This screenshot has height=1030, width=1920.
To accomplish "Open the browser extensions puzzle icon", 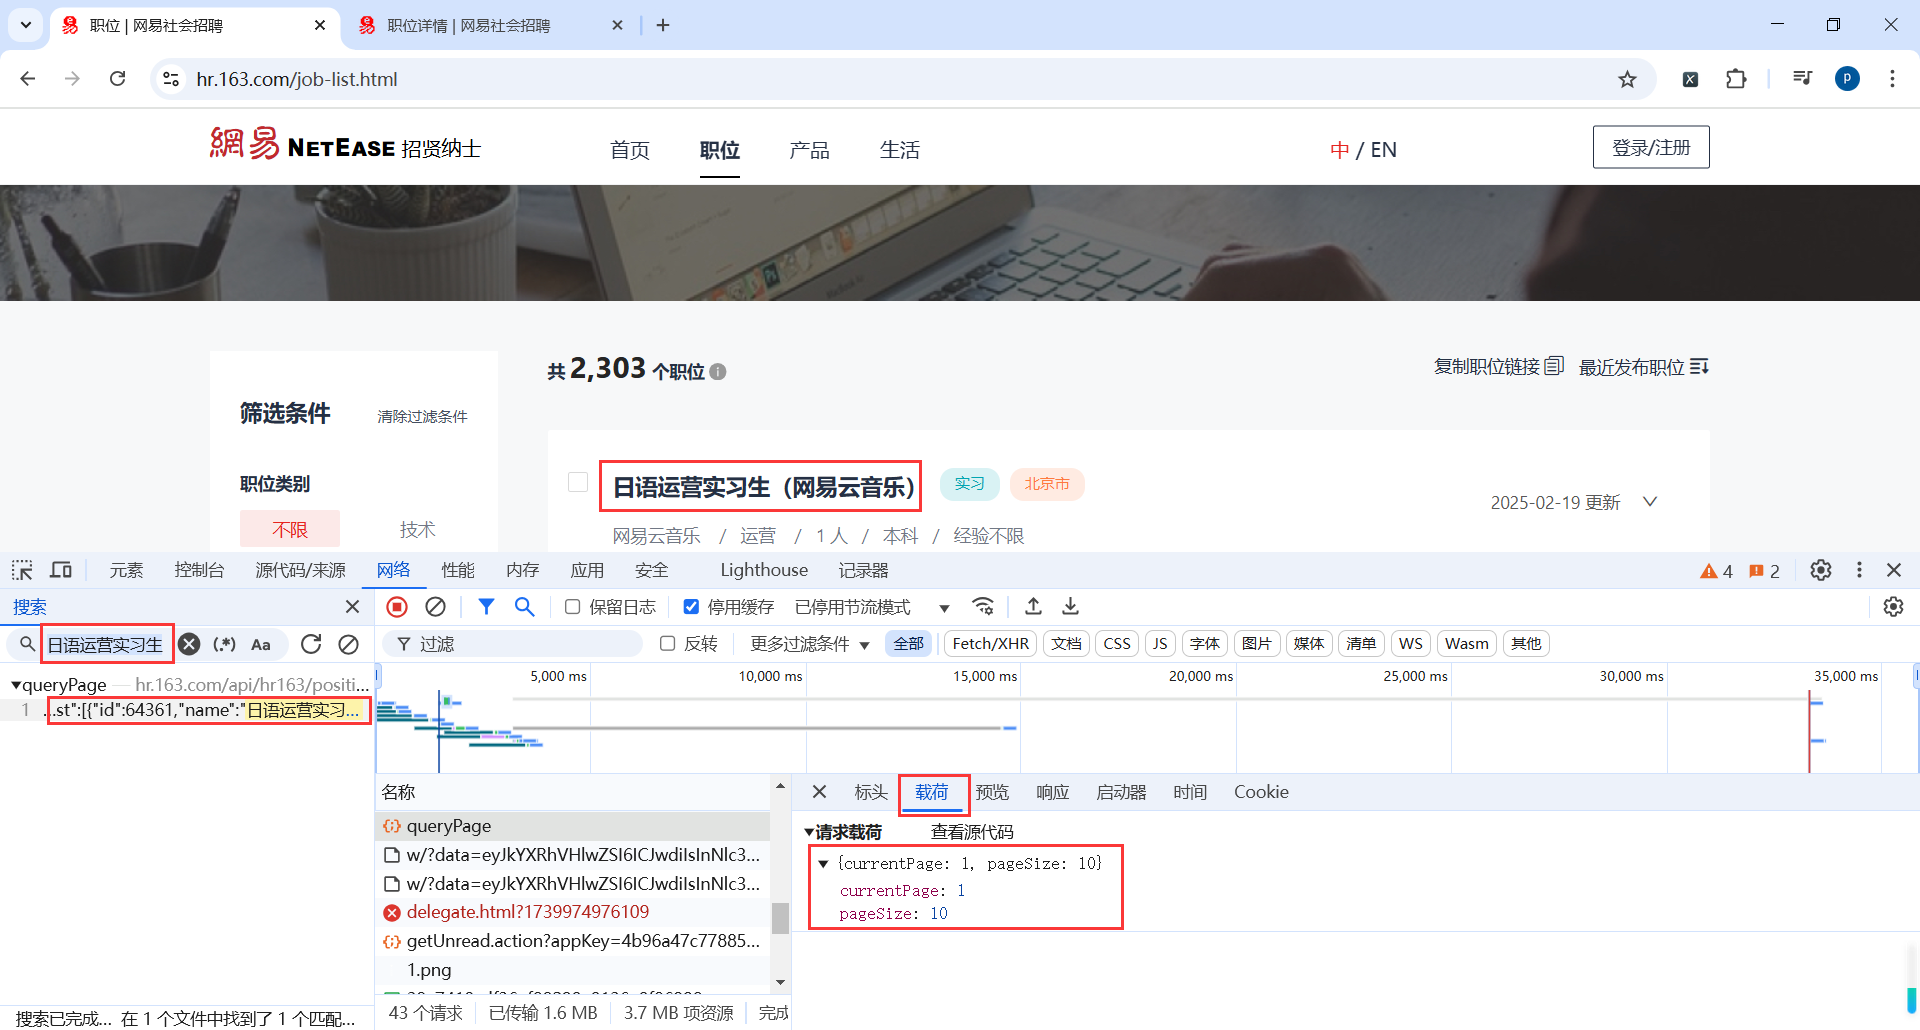I will coord(1736,79).
